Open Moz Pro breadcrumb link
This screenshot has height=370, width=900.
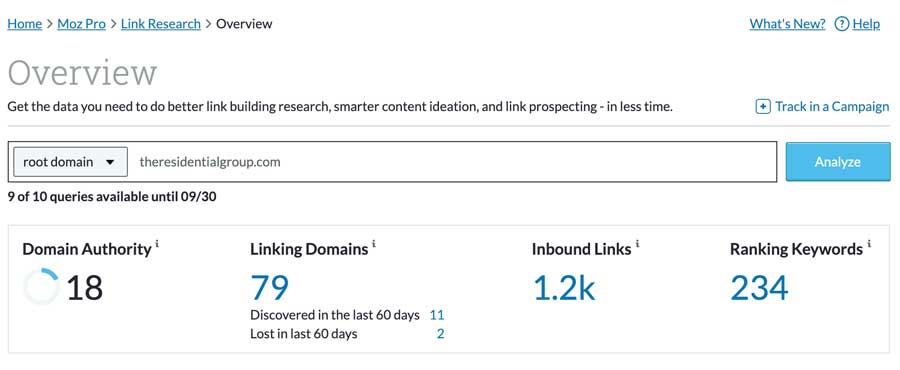click(x=82, y=24)
